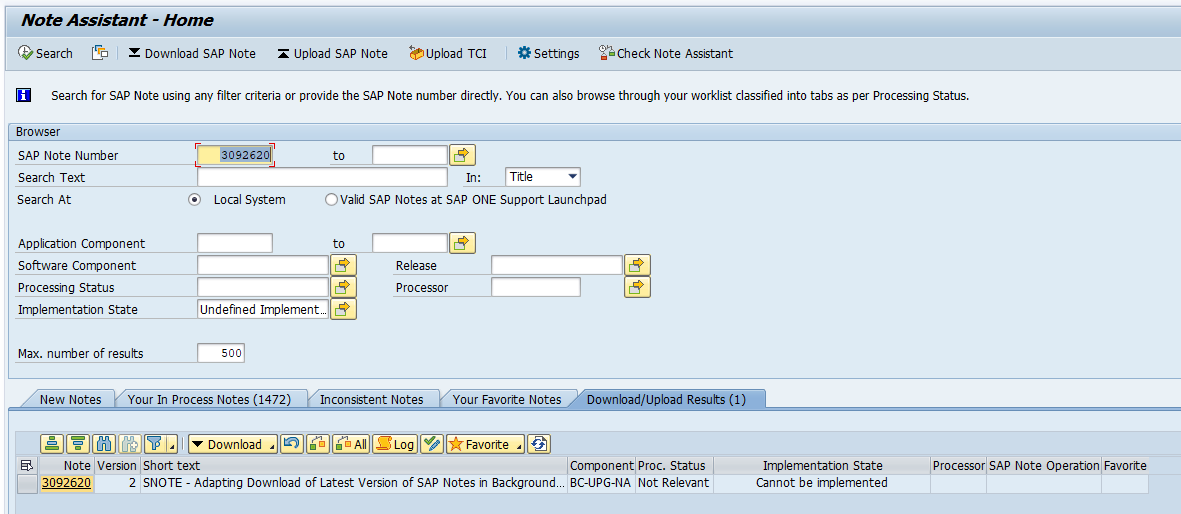Open Note Assistant Settings
Image resolution: width=1181 pixels, height=514 pixels.
(548, 53)
